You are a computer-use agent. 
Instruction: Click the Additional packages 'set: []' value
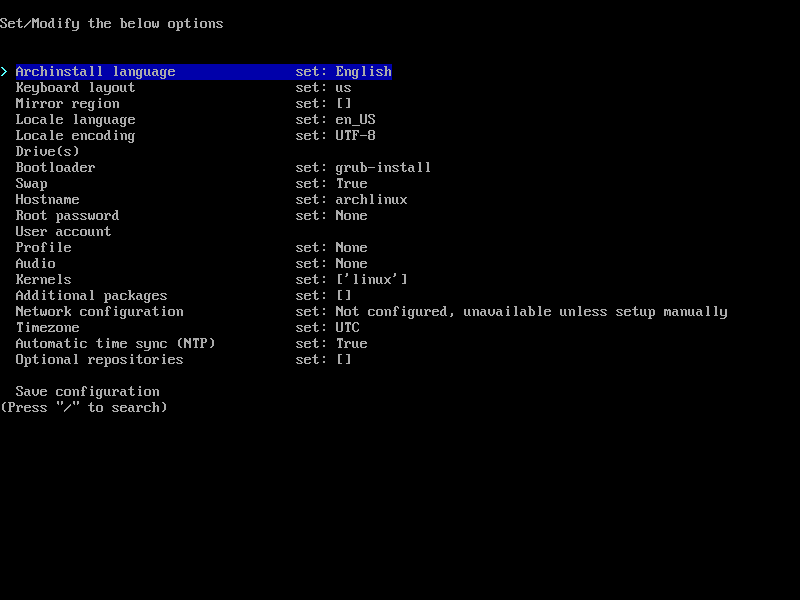click(323, 296)
